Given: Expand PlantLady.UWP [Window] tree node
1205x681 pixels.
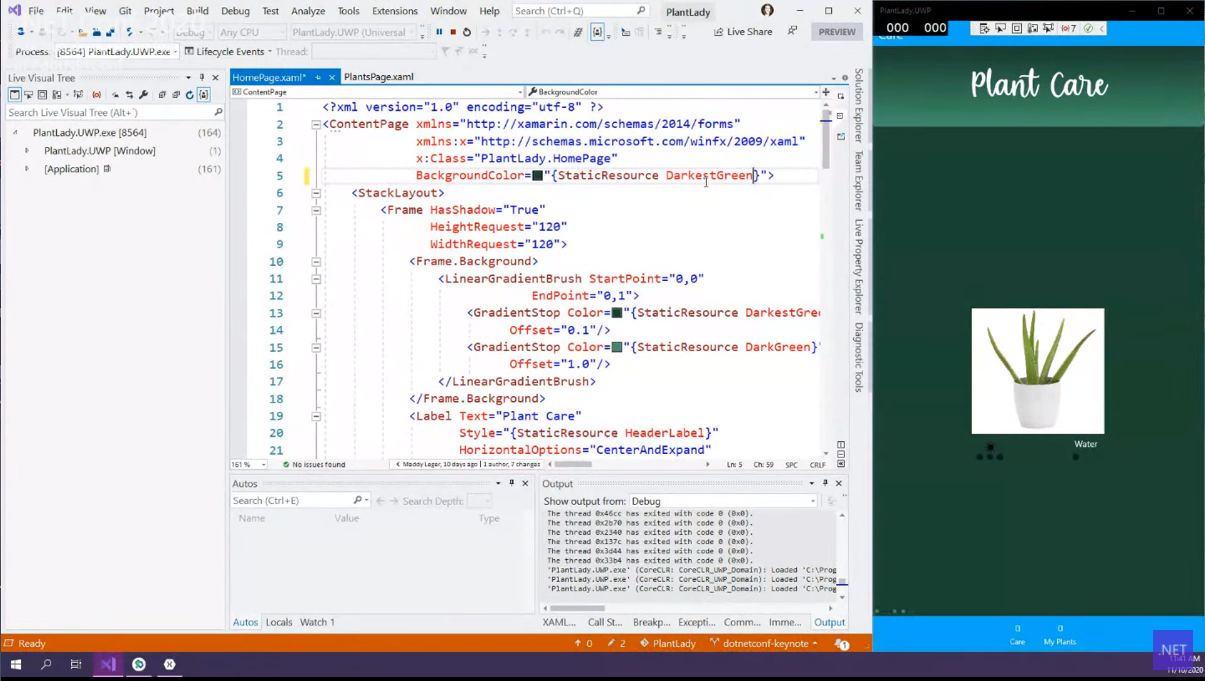Looking at the screenshot, I should point(27,151).
